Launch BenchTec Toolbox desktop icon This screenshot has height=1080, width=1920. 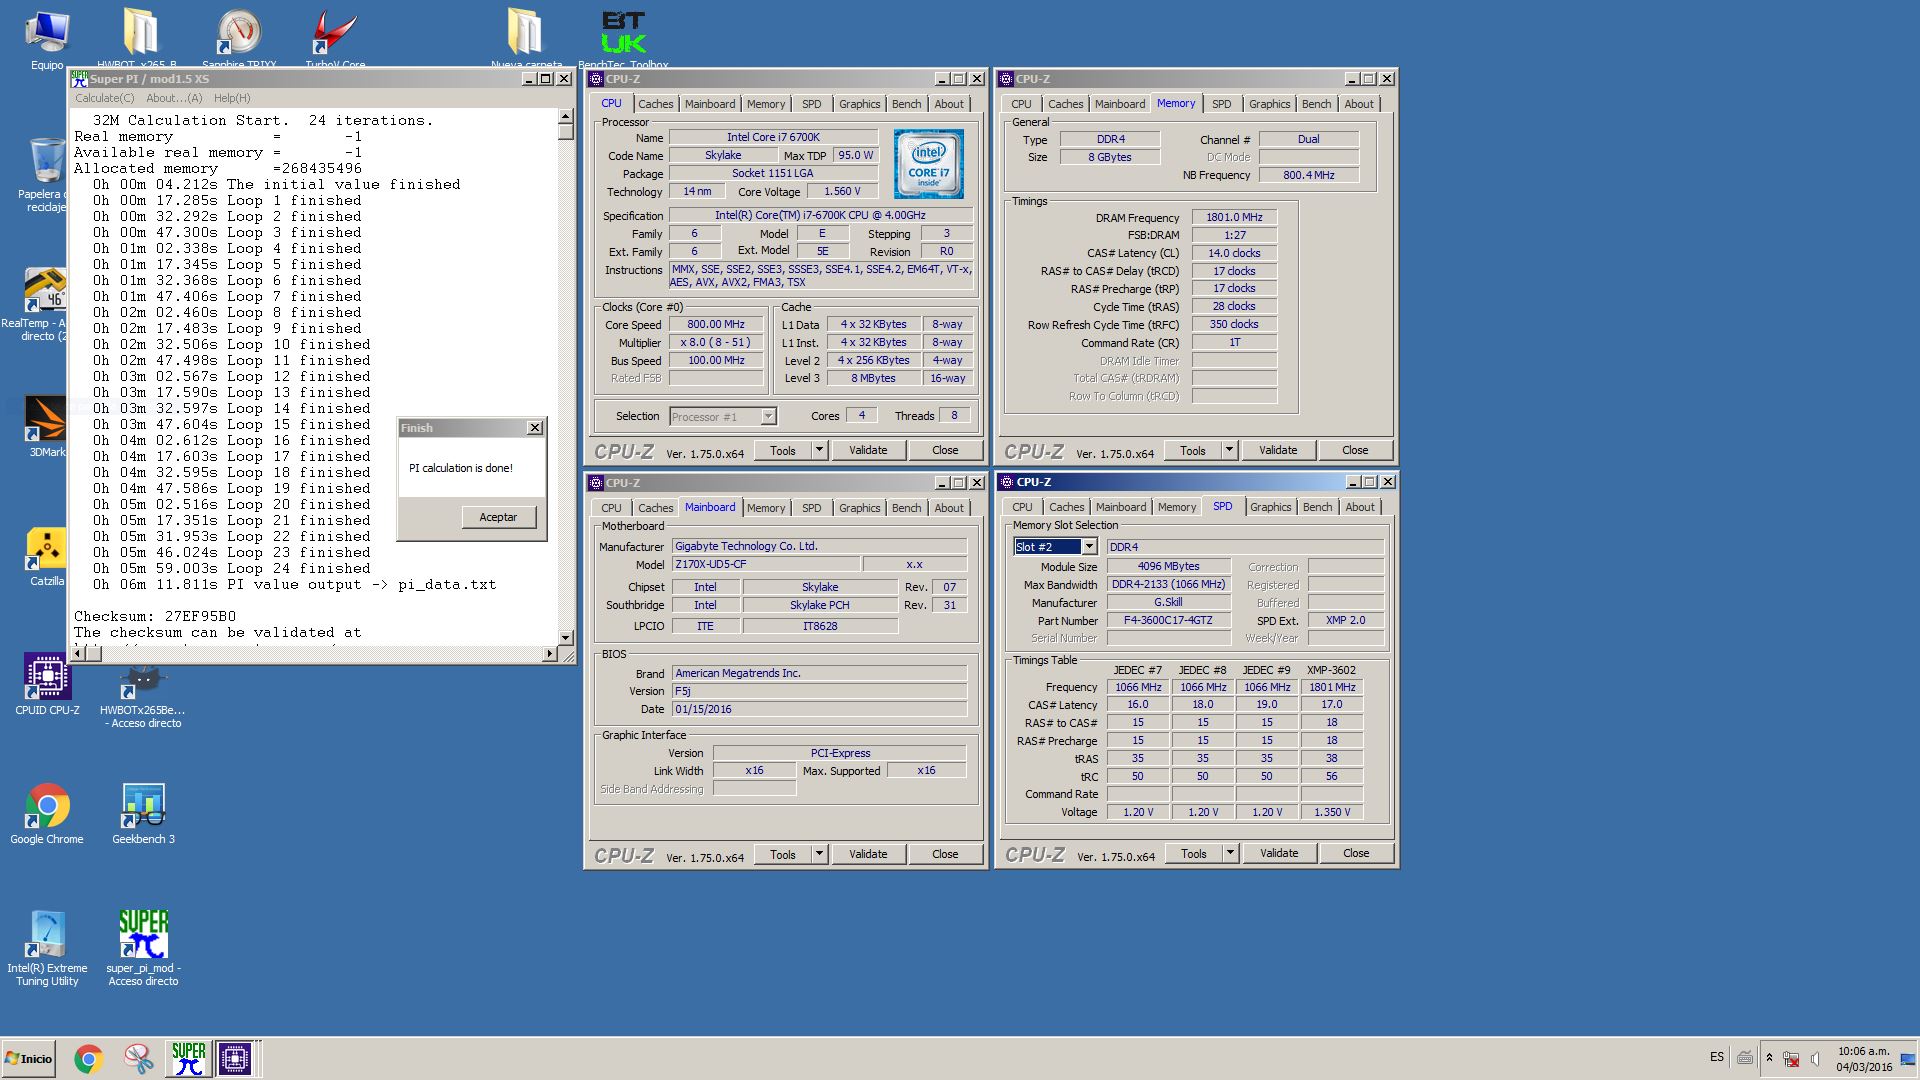coord(623,38)
